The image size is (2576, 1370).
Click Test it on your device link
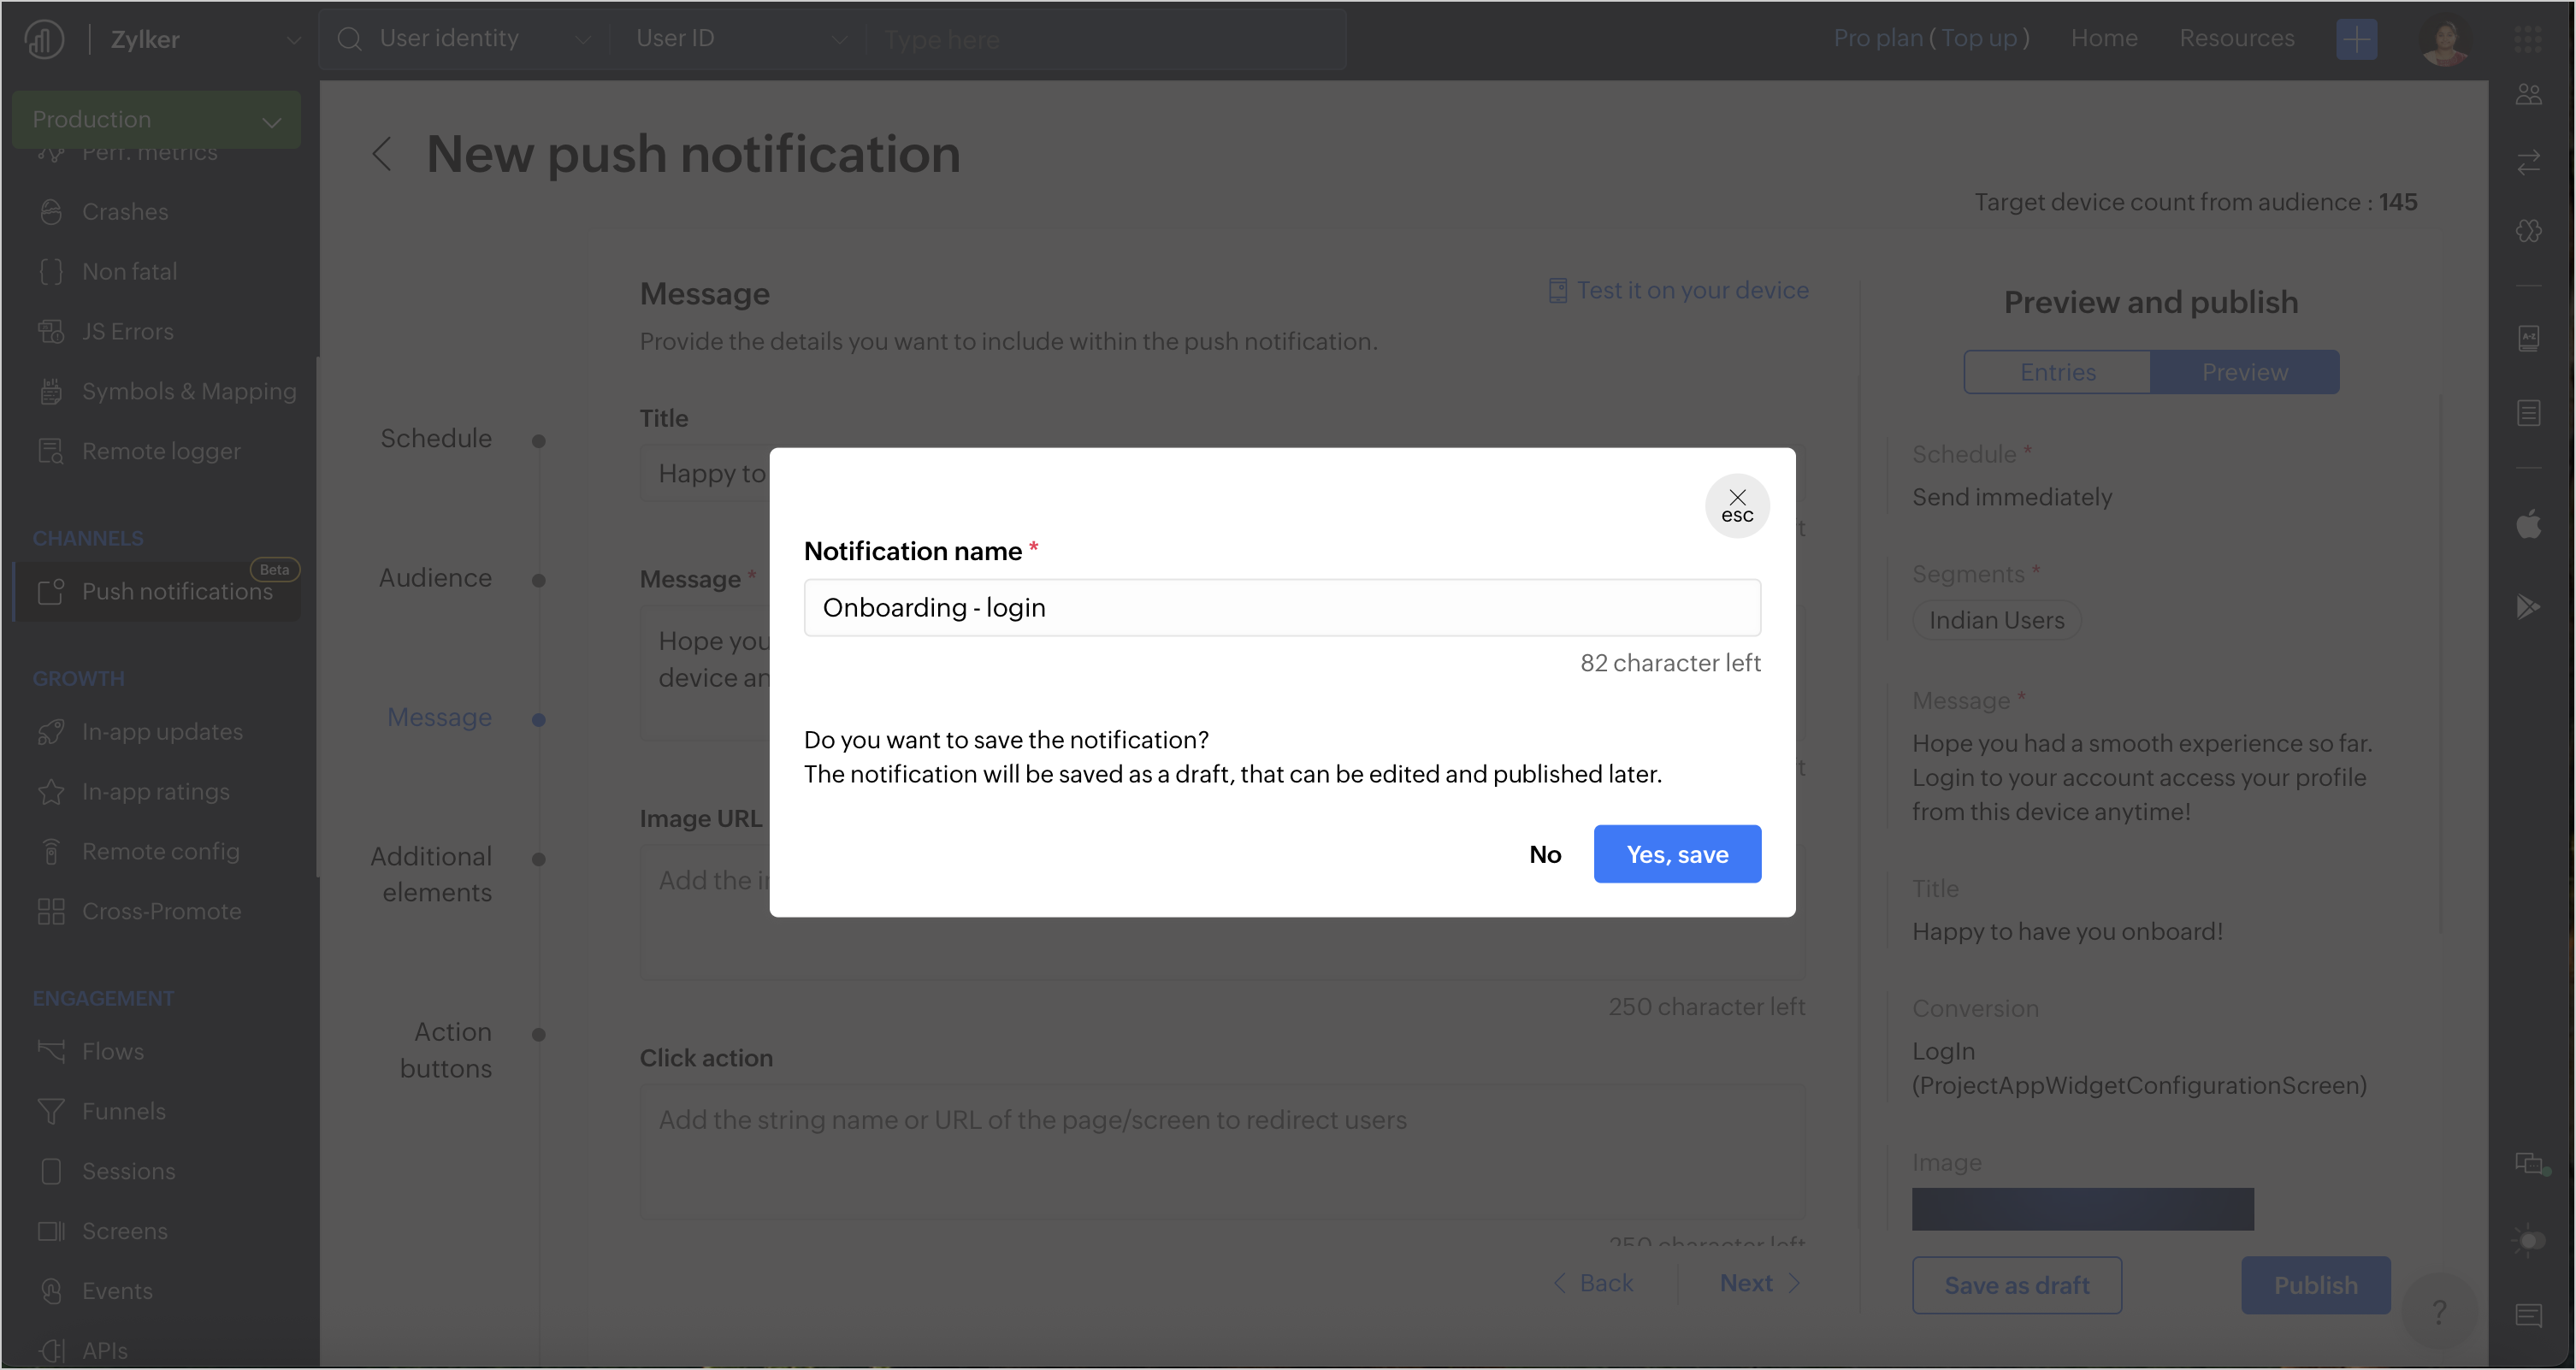(1679, 290)
